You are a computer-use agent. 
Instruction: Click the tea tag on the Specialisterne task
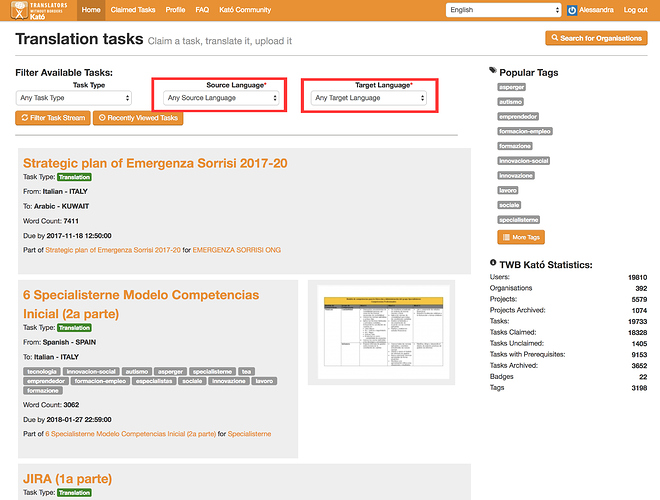(x=247, y=372)
